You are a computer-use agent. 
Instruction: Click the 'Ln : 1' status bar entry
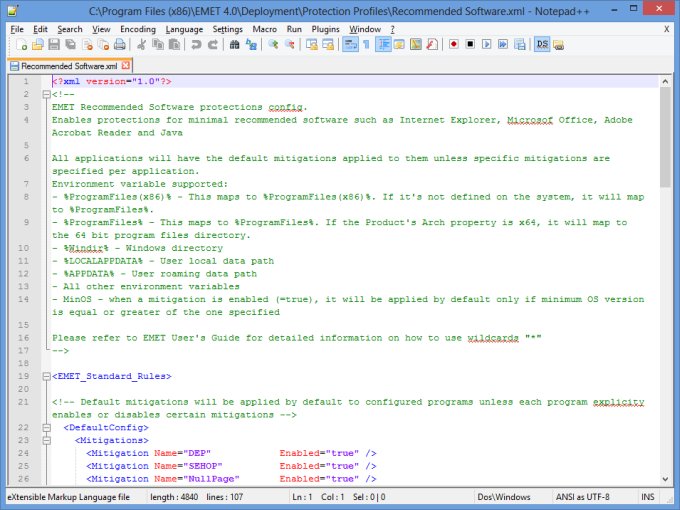click(302, 497)
